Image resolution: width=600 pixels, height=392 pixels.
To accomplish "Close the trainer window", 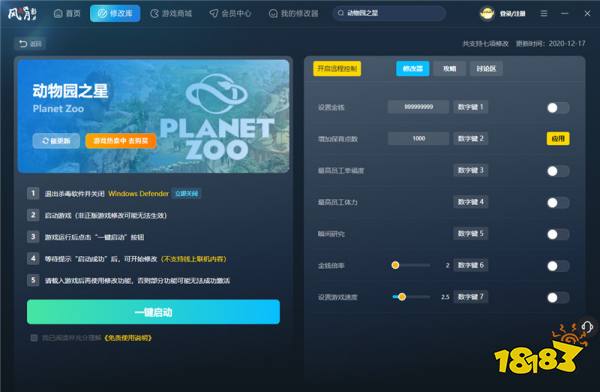I will (x=587, y=13).
